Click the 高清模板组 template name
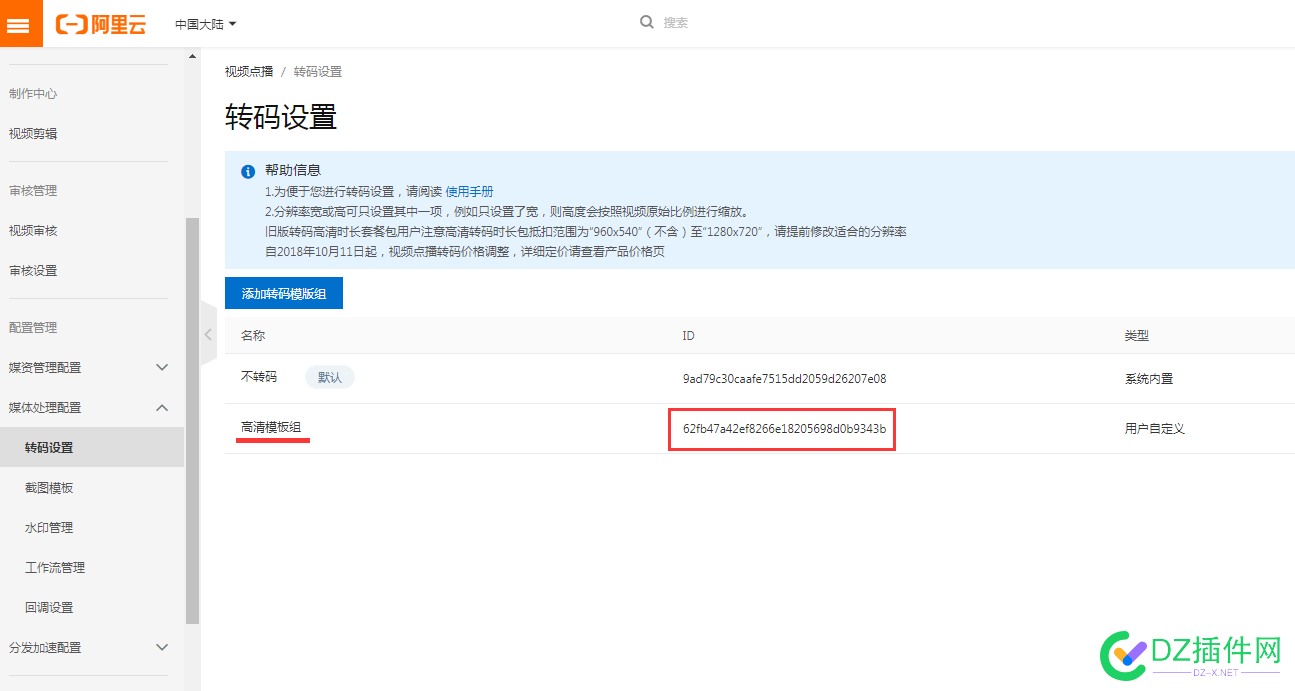This screenshot has width=1295, height=691. (271, 427)
